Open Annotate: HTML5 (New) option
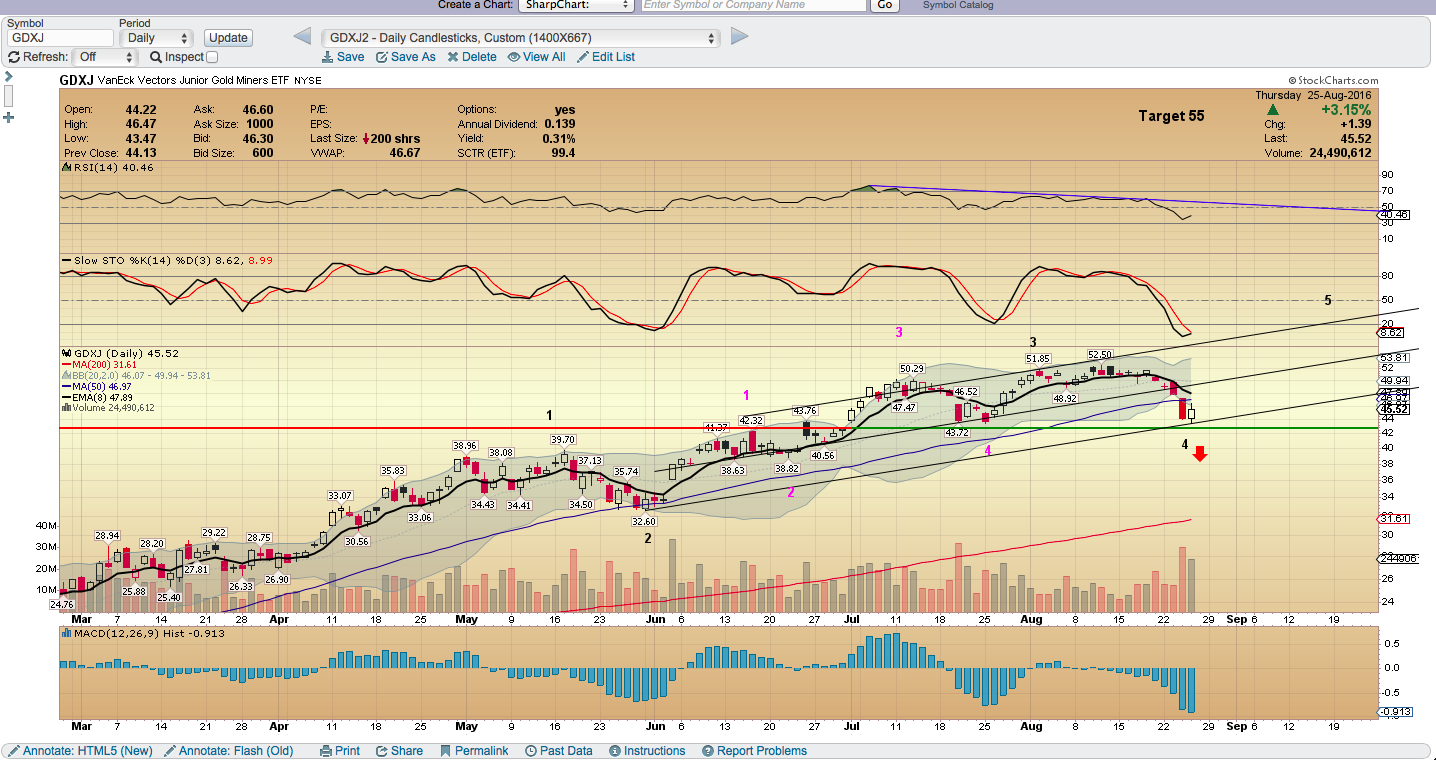Image resolution: width=1436 pixels, height=760 pixels. pos(80,751)
